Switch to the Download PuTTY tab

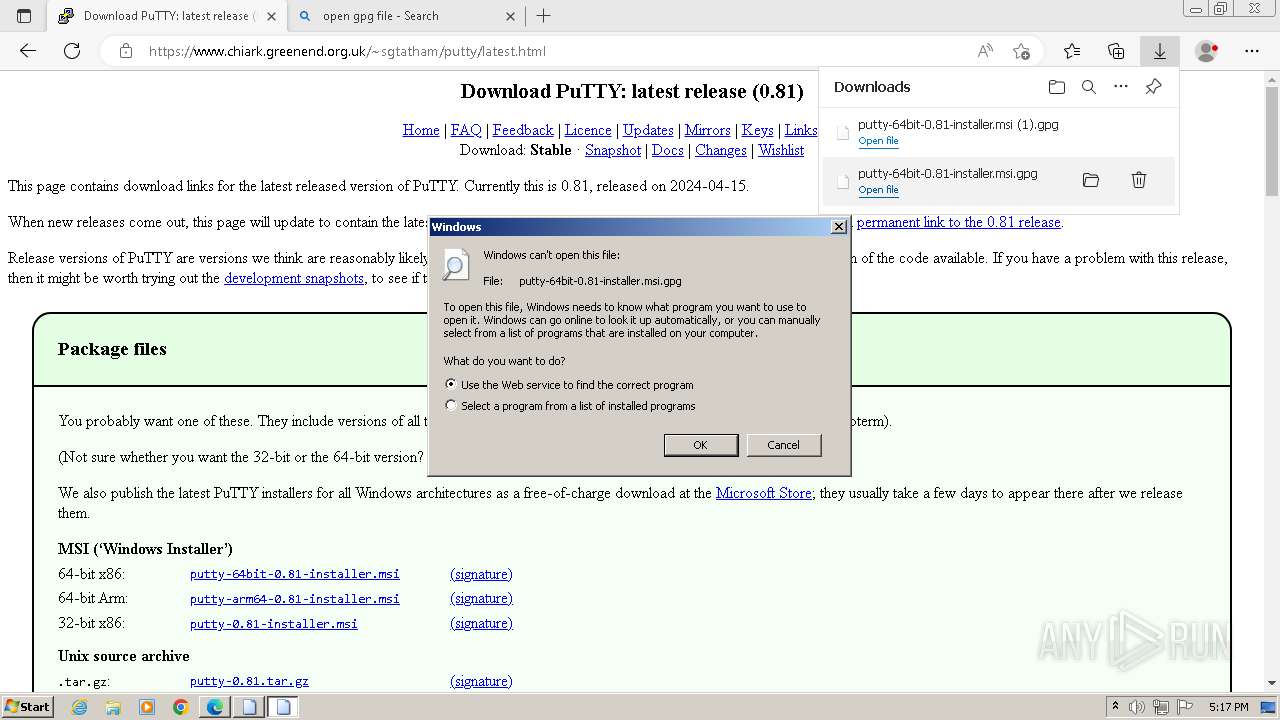point(166,16)
